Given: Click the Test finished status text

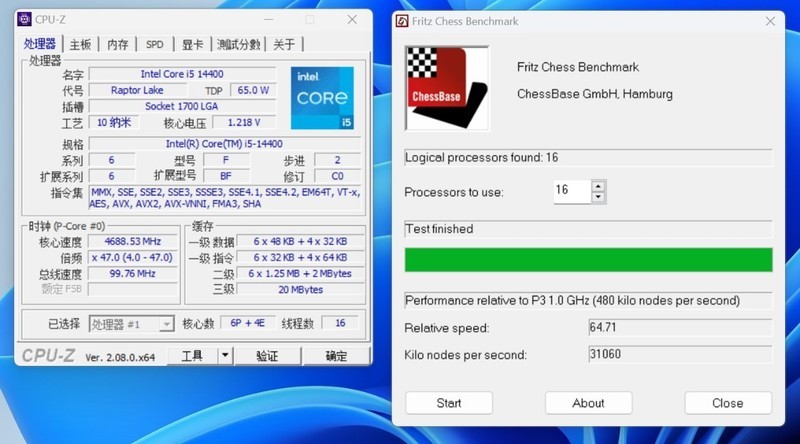Looking at the screenshot, I should (439, 229).
